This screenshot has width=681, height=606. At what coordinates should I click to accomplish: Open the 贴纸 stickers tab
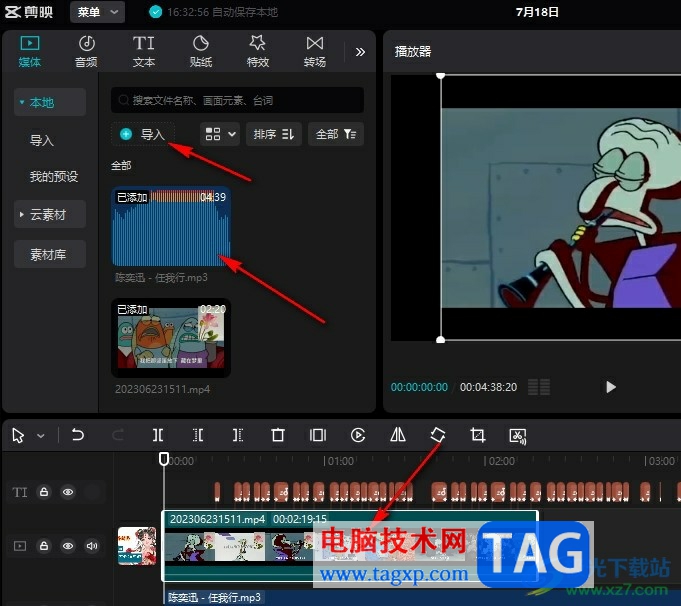pos(201,52)
